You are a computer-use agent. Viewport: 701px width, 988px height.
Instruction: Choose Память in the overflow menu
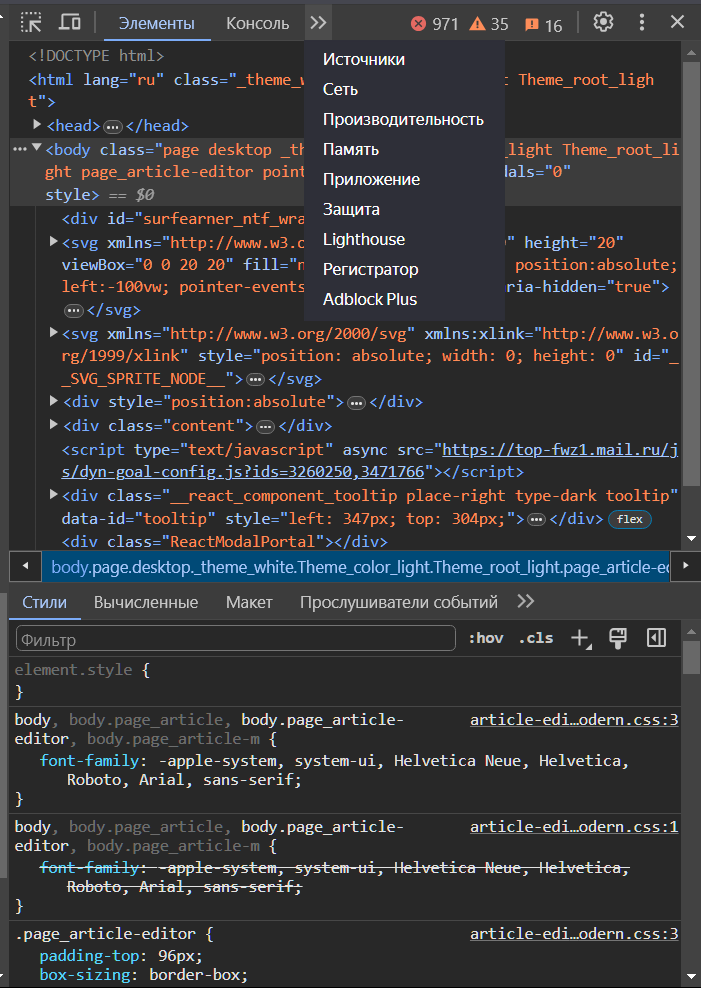[x=404, y=149]
